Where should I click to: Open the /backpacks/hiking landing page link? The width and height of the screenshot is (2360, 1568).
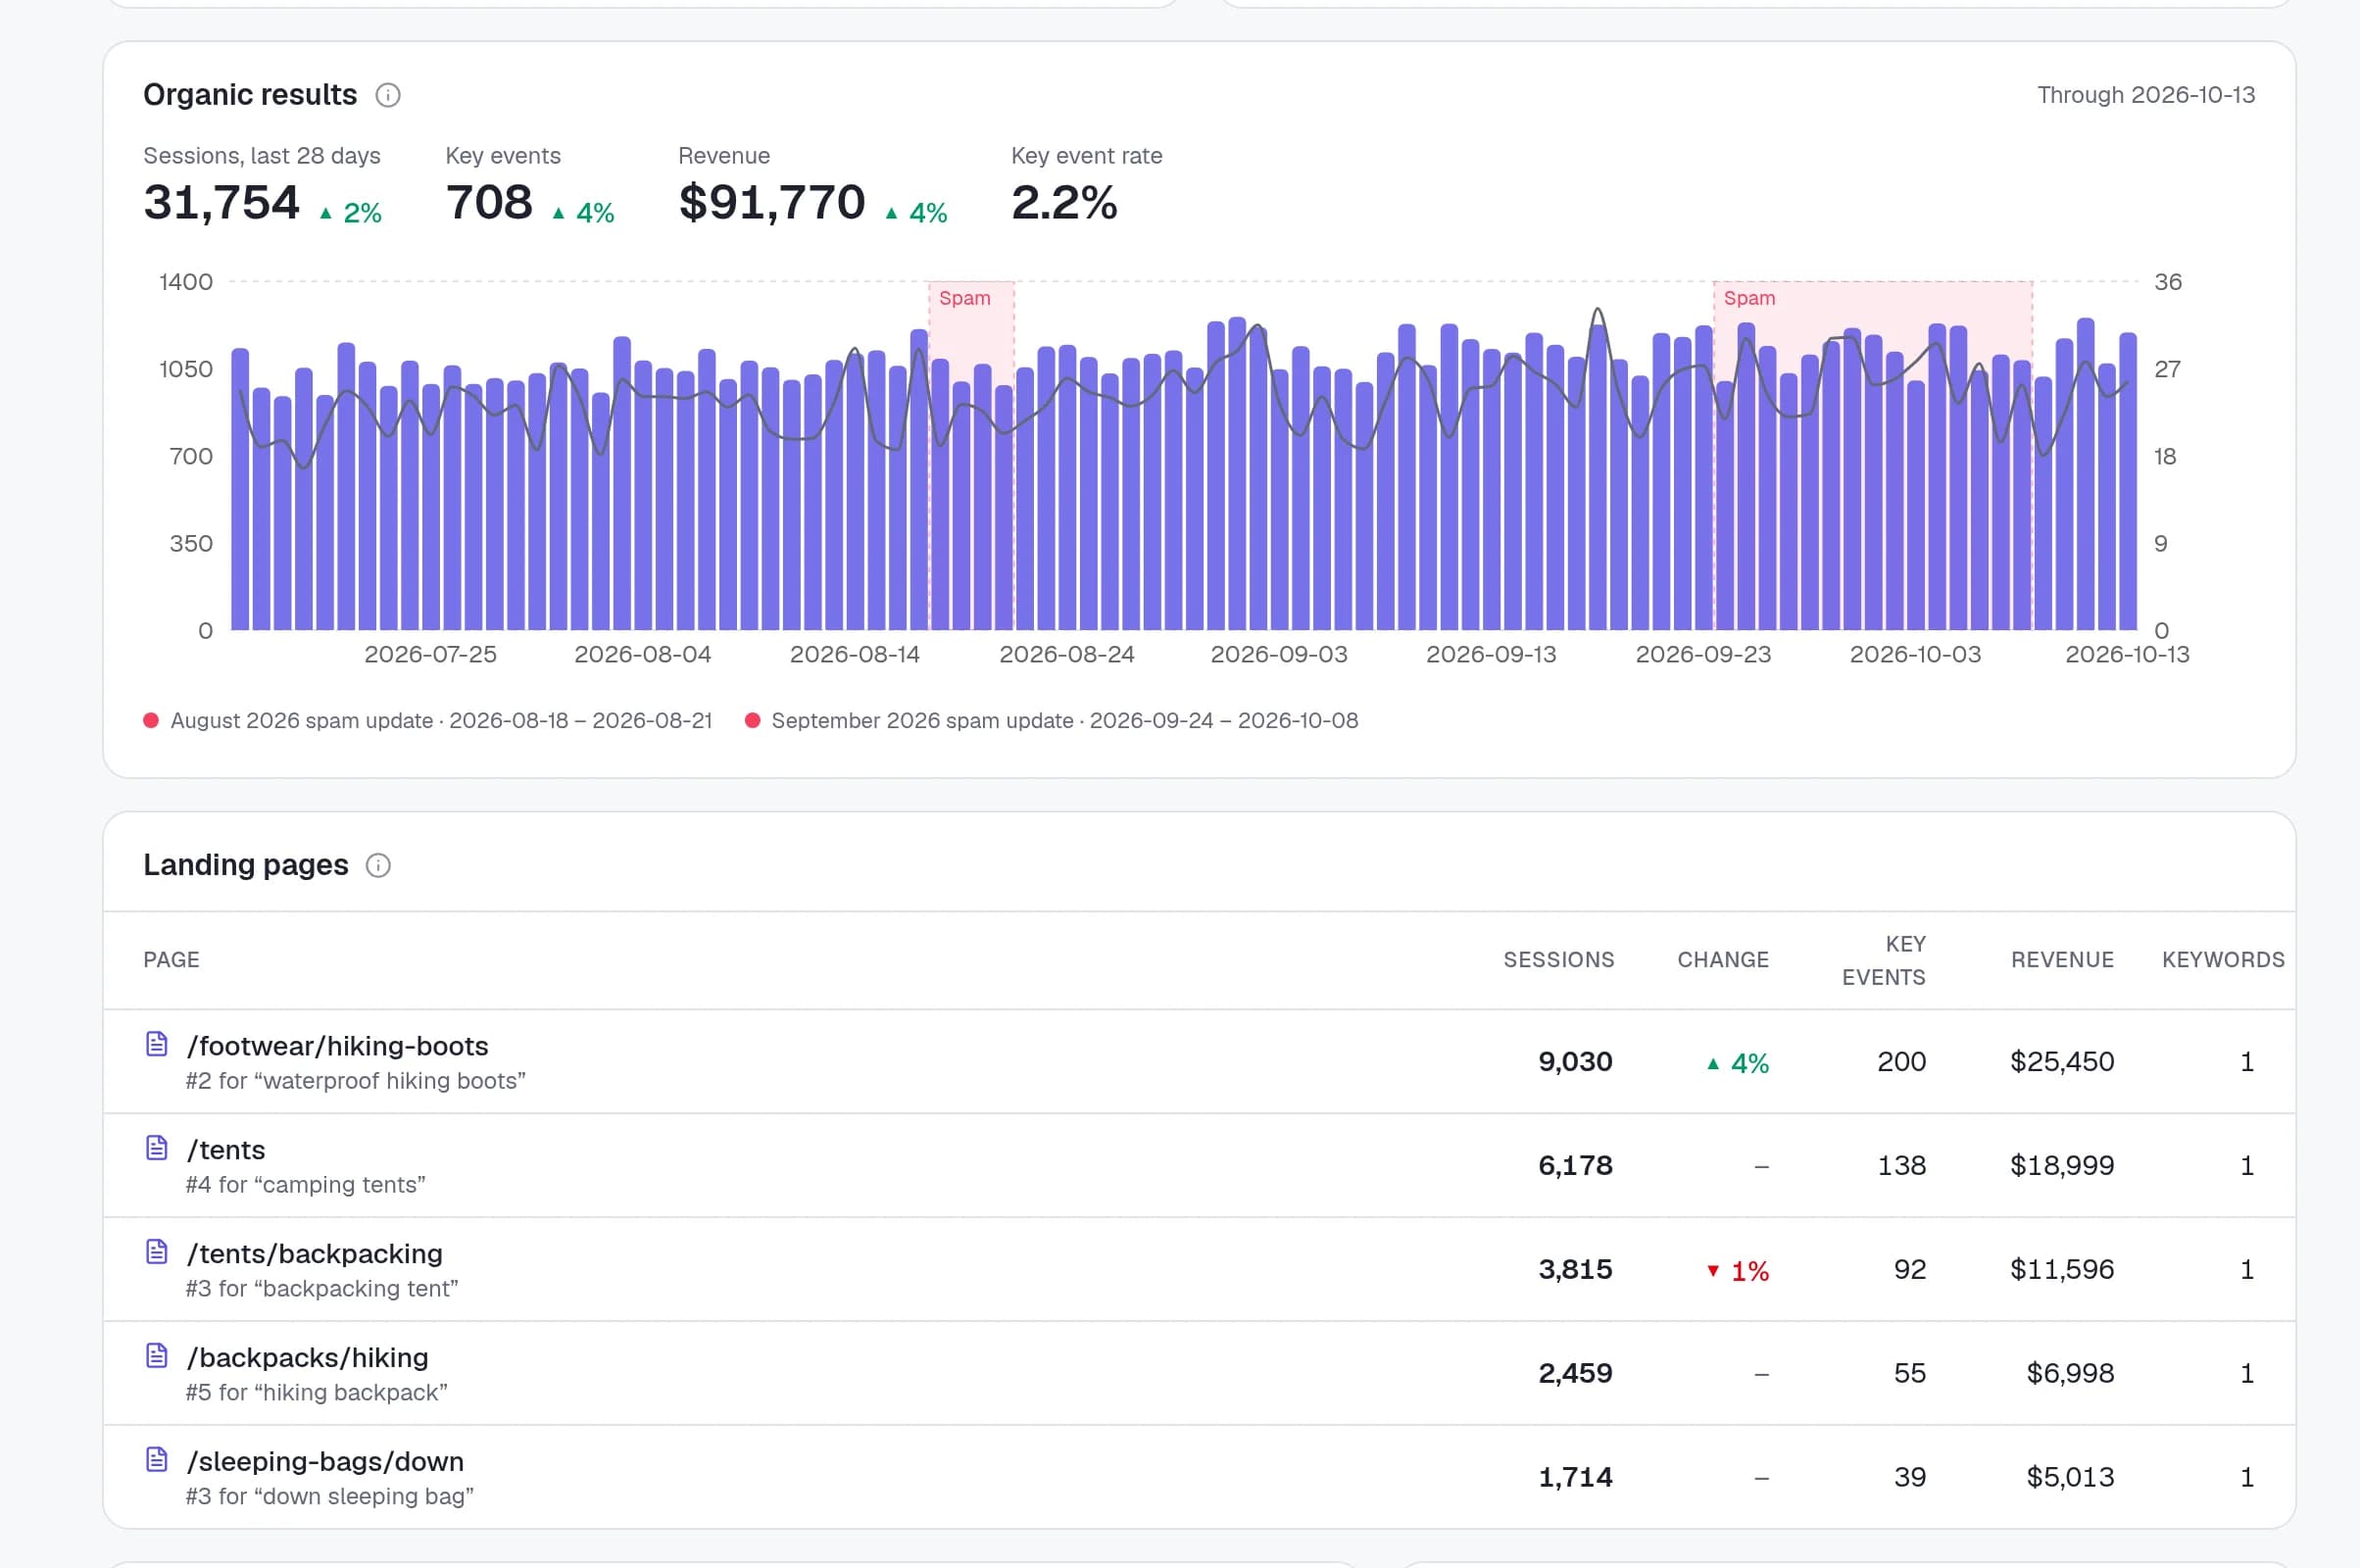point(308,1358)
